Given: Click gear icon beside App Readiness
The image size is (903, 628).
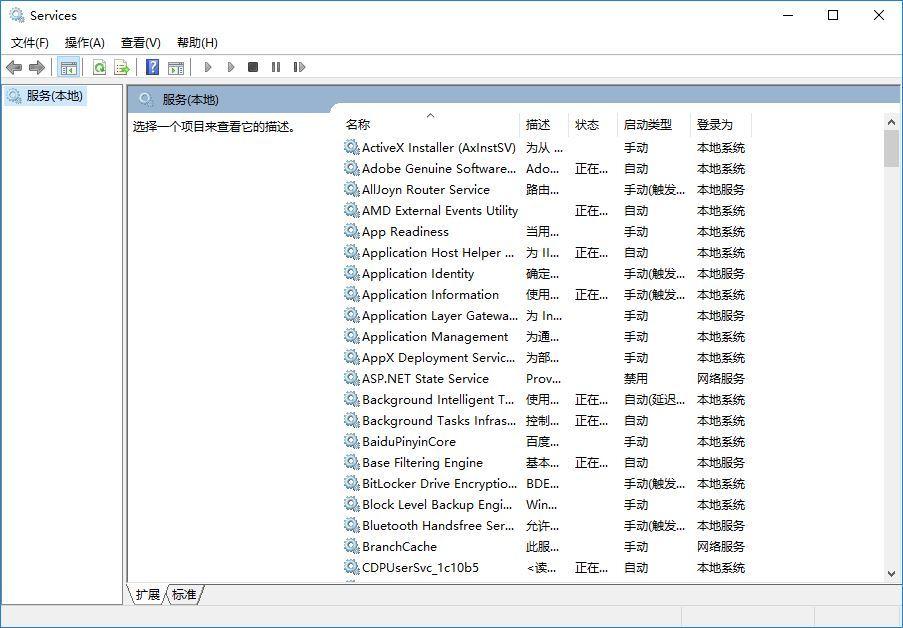Looking at the screenshot, I should point(352,231).
